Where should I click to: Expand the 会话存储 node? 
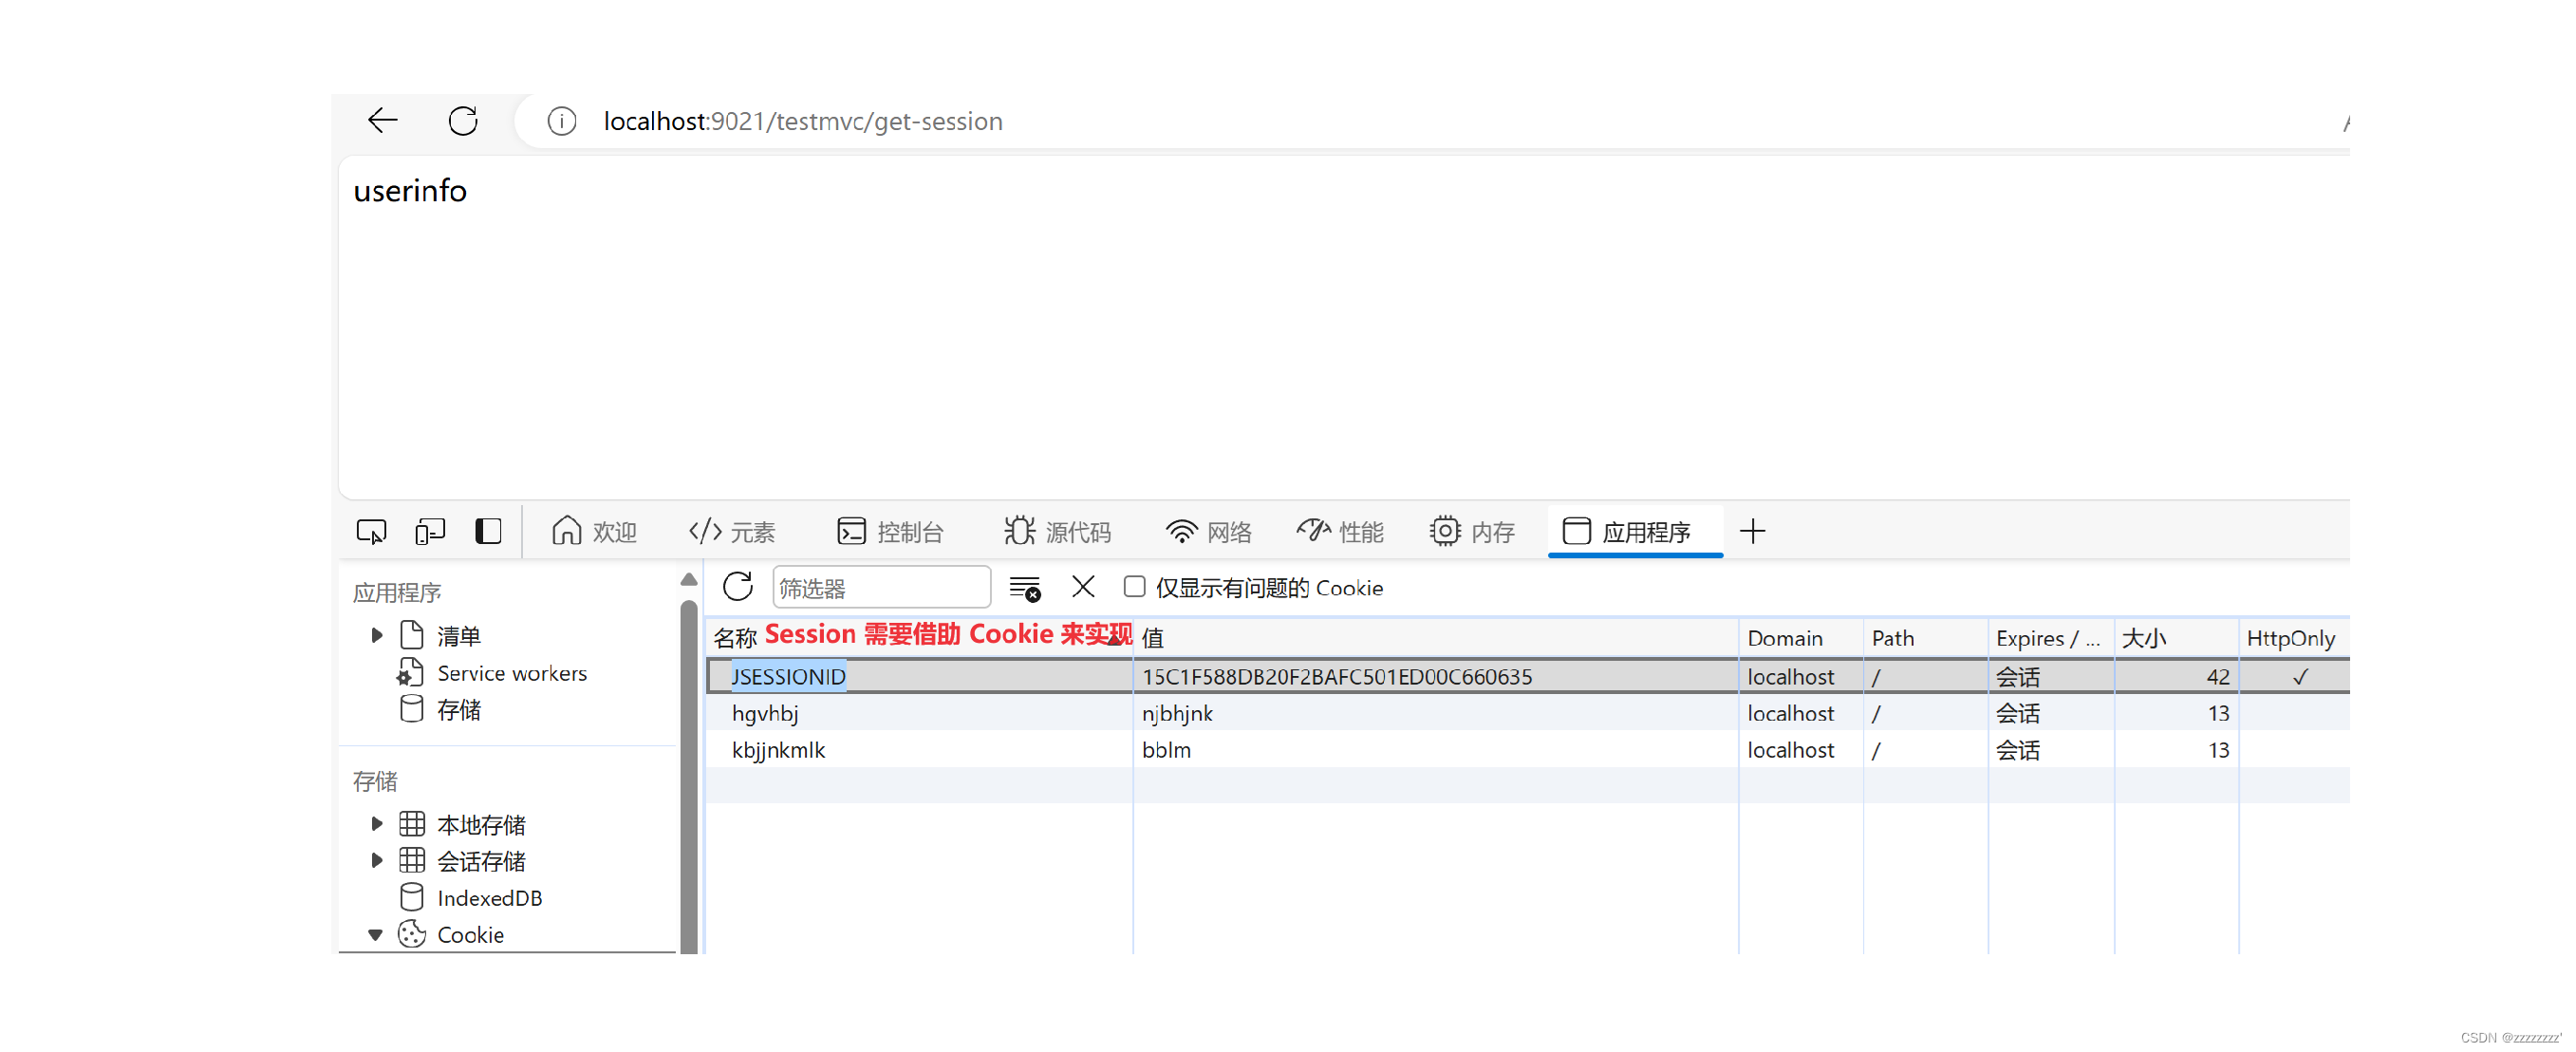point(377,860)
